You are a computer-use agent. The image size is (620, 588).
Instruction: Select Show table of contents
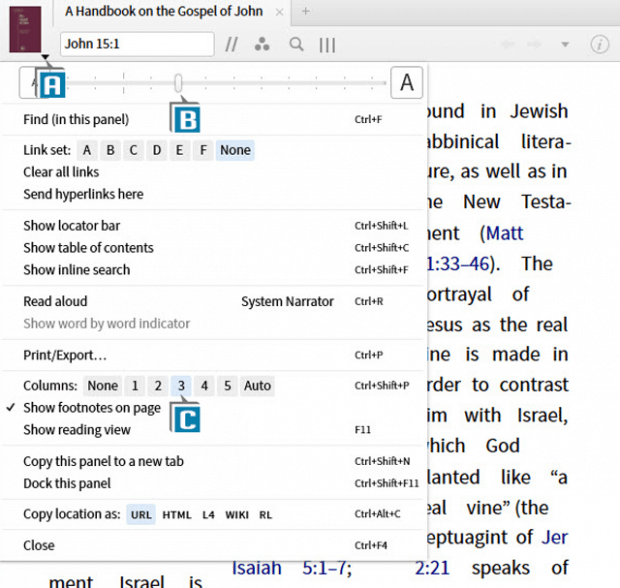pyautogui.click(x=88, y=248)
